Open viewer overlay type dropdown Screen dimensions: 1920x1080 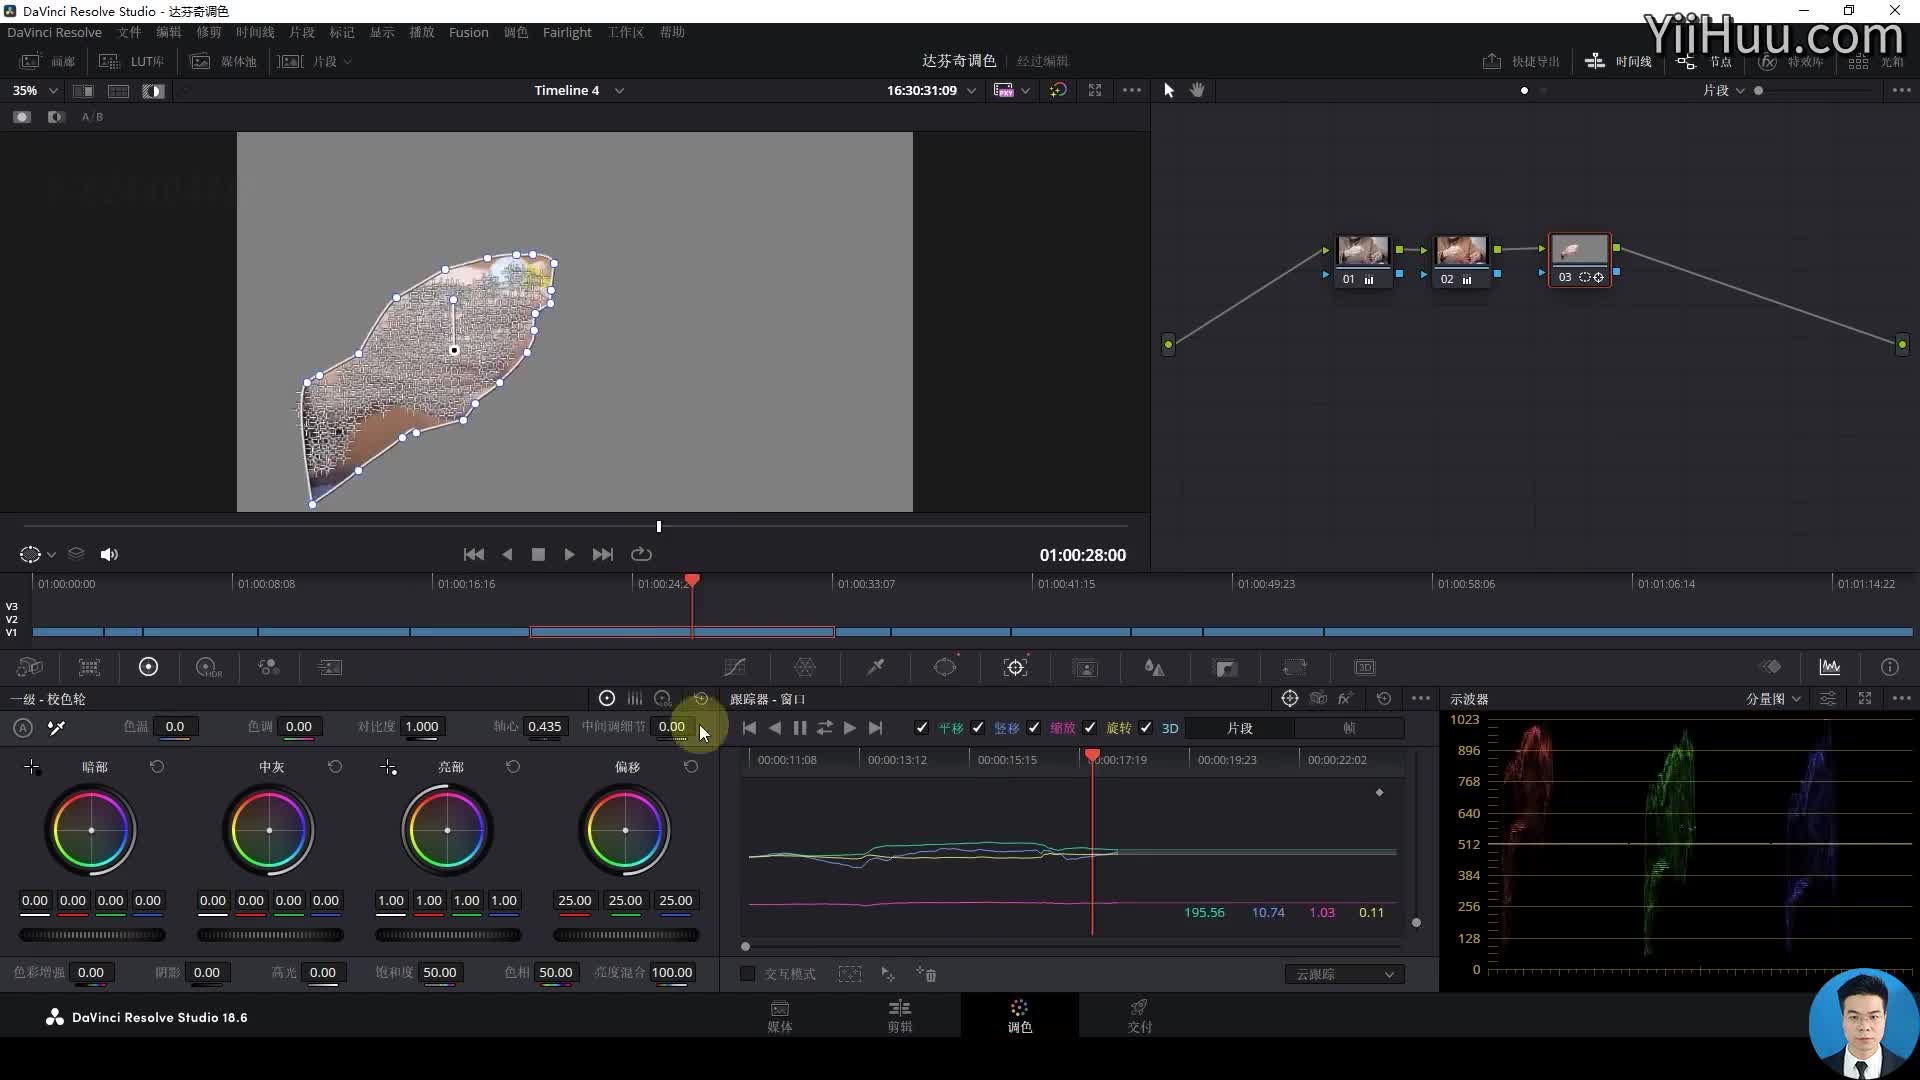(x=38, y=554)
